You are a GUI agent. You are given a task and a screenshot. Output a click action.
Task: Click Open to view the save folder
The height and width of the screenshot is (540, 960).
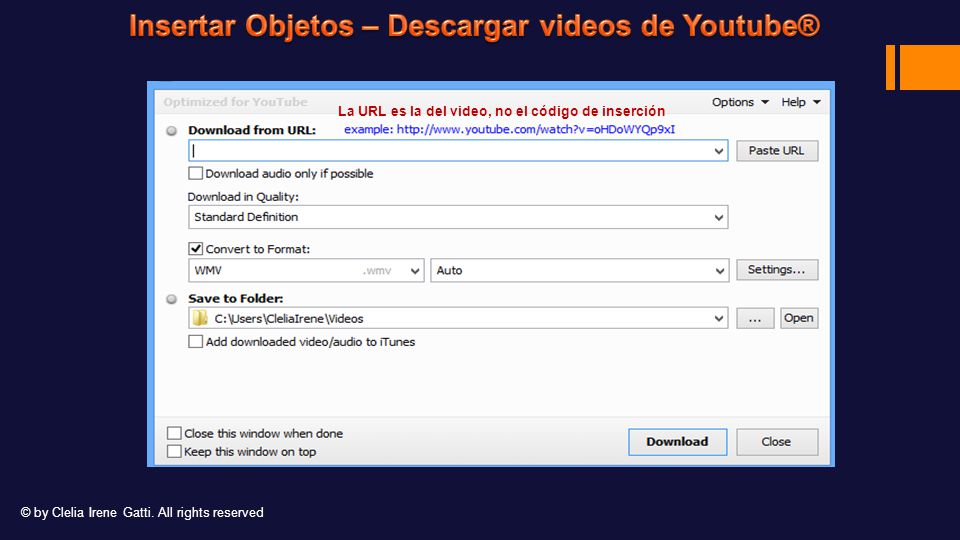point(799,318)
